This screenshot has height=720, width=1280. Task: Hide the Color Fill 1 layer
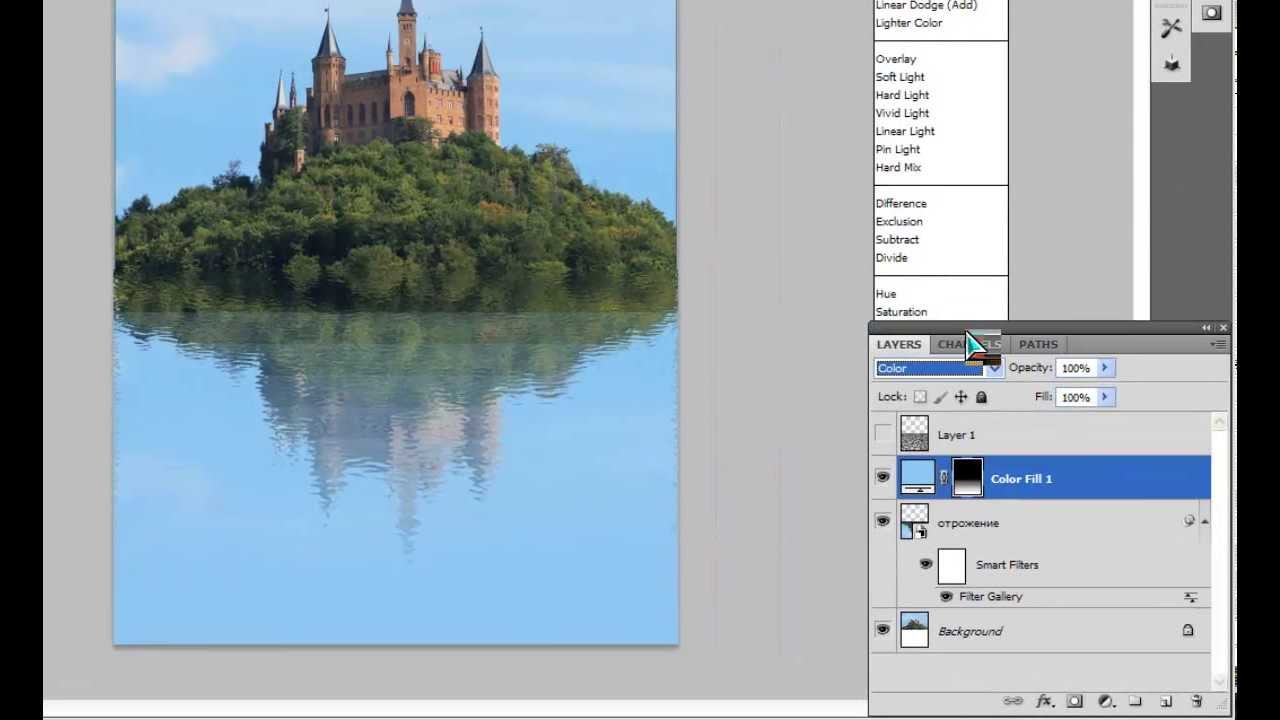point(883,478)
